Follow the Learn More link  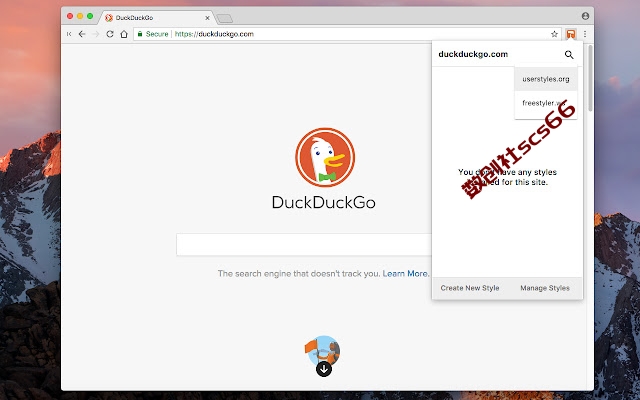406,273
